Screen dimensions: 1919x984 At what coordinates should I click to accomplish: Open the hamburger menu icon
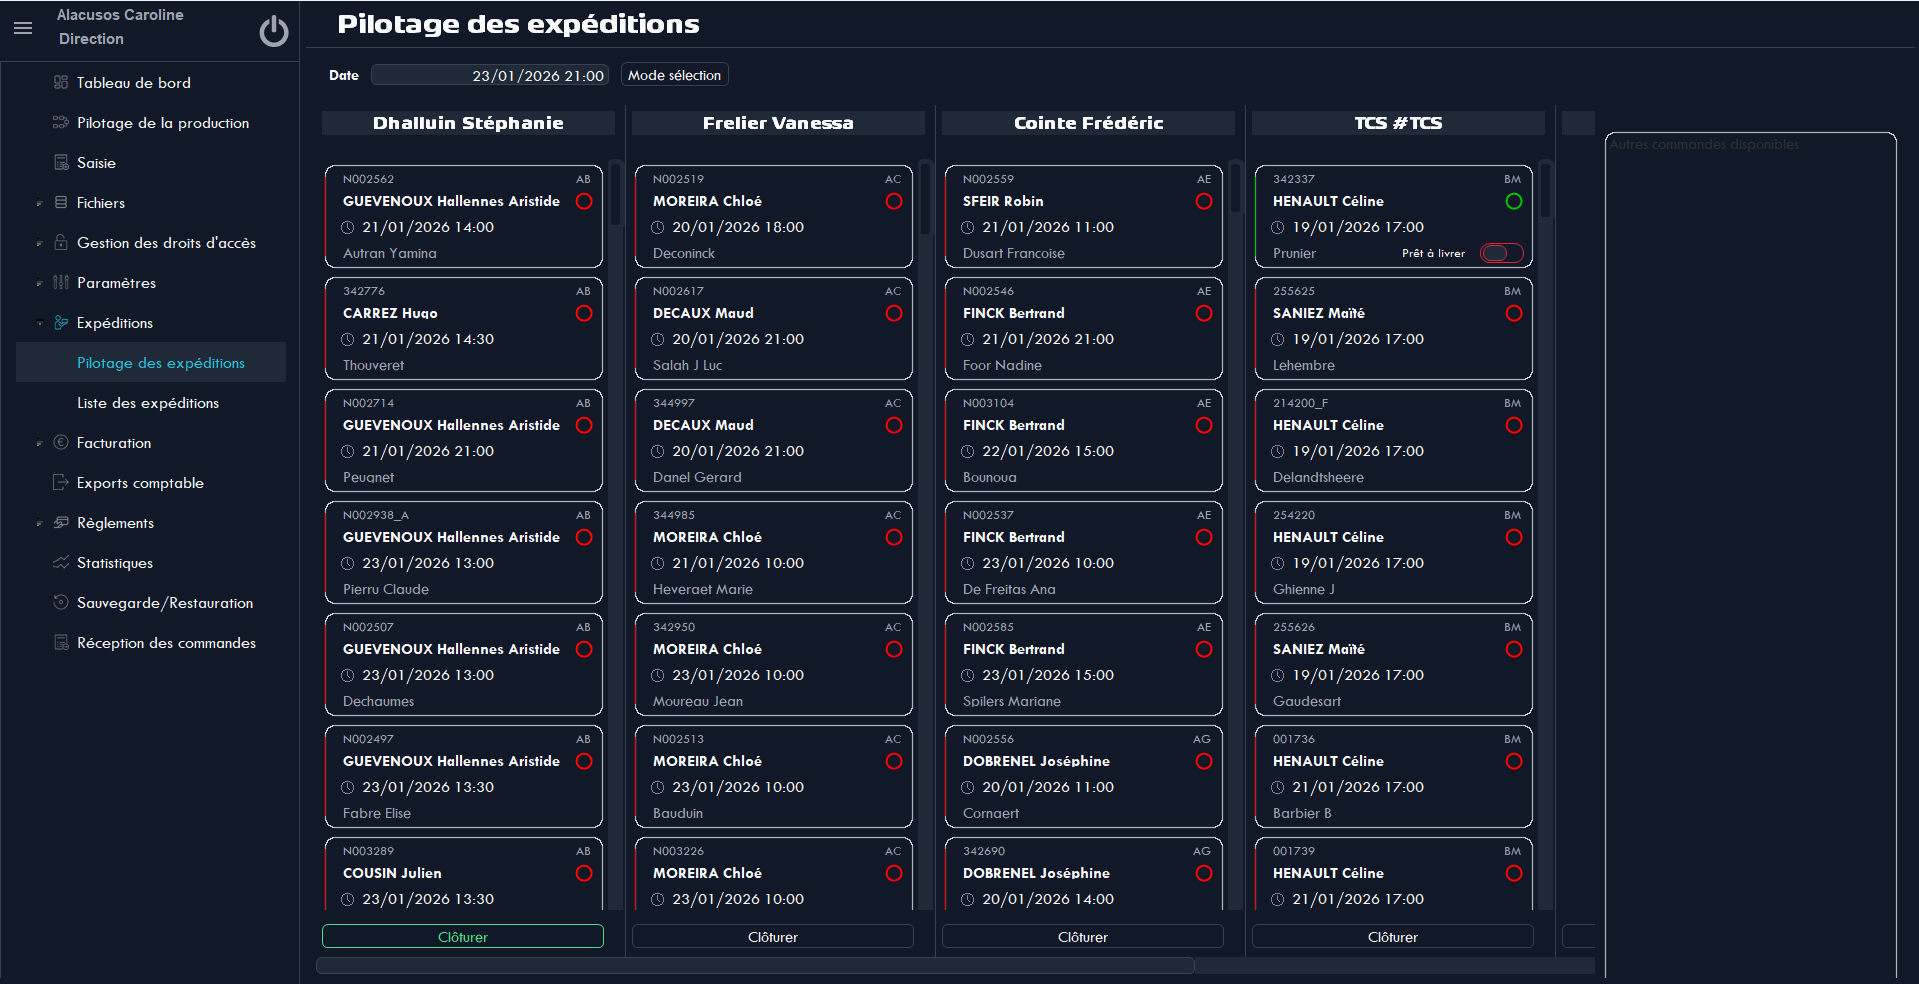(x=23, y=28)
